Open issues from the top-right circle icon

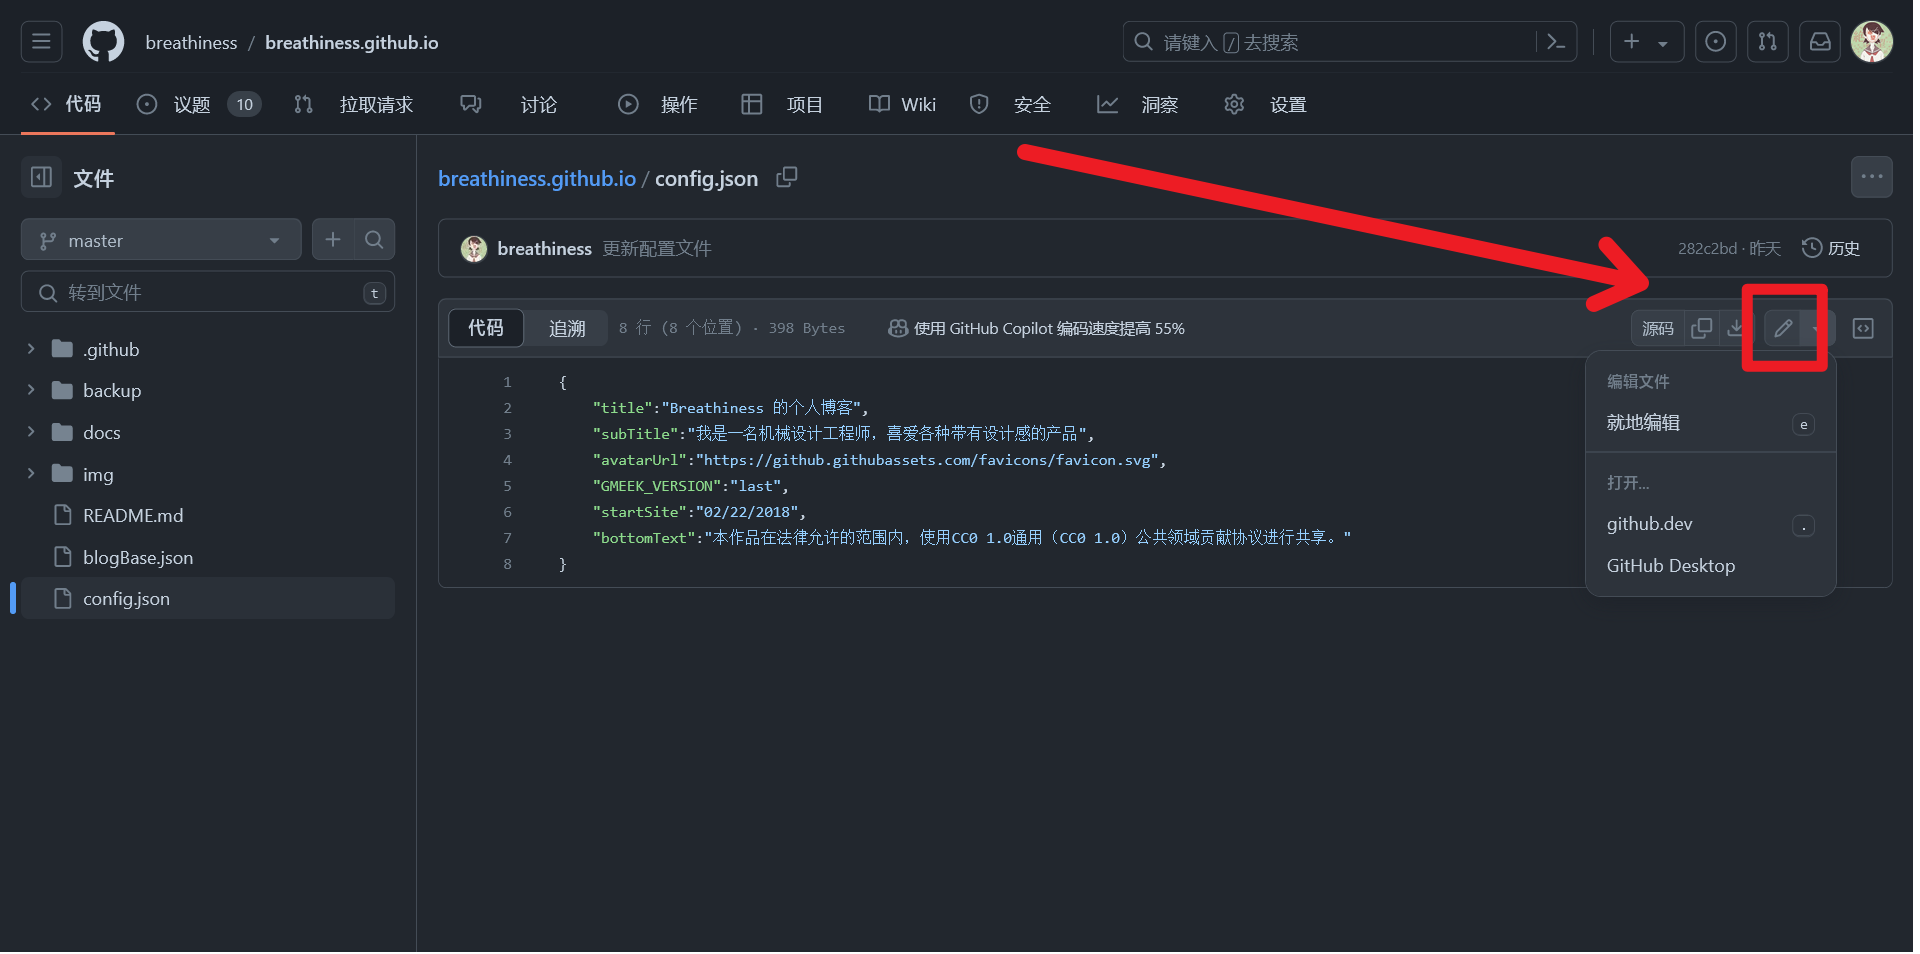(1715, 41)
